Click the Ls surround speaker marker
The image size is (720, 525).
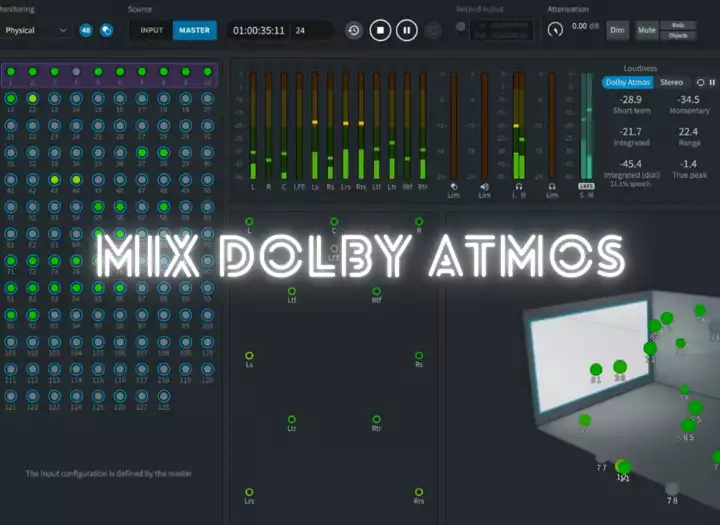tap(249, 356)
